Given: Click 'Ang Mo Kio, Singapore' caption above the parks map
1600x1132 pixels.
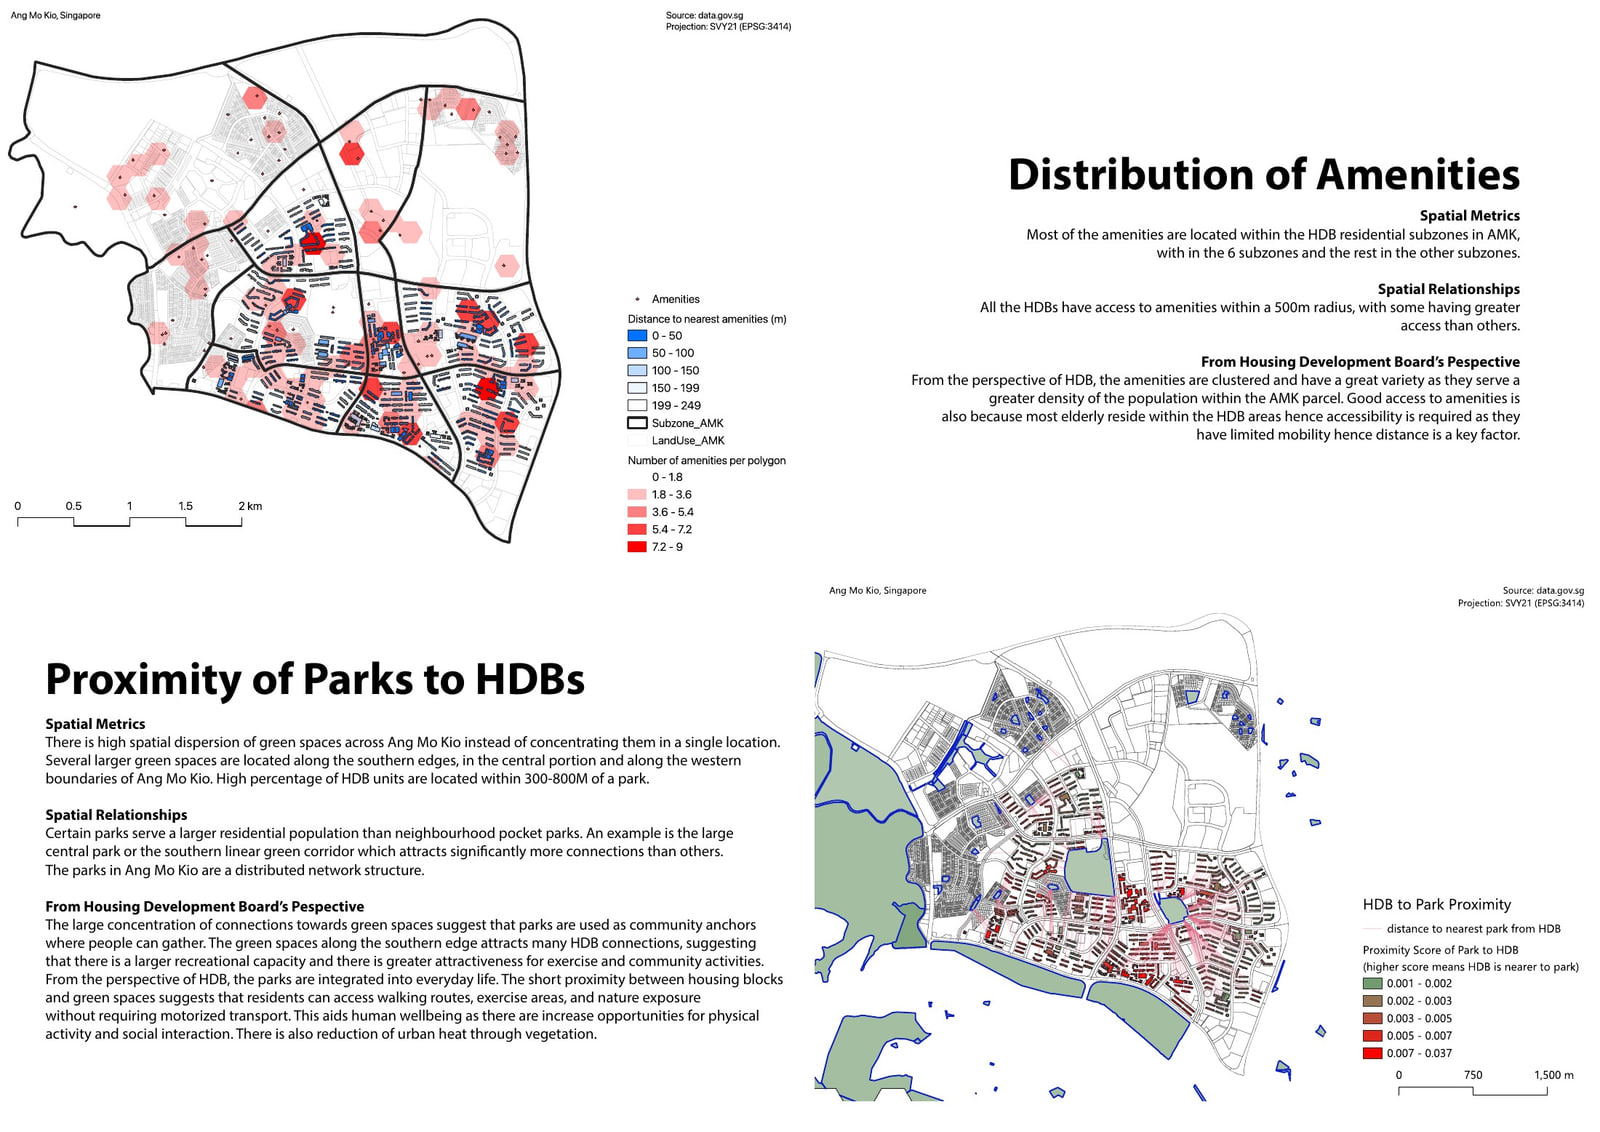Looking at the screenshot, I should 878,591.
